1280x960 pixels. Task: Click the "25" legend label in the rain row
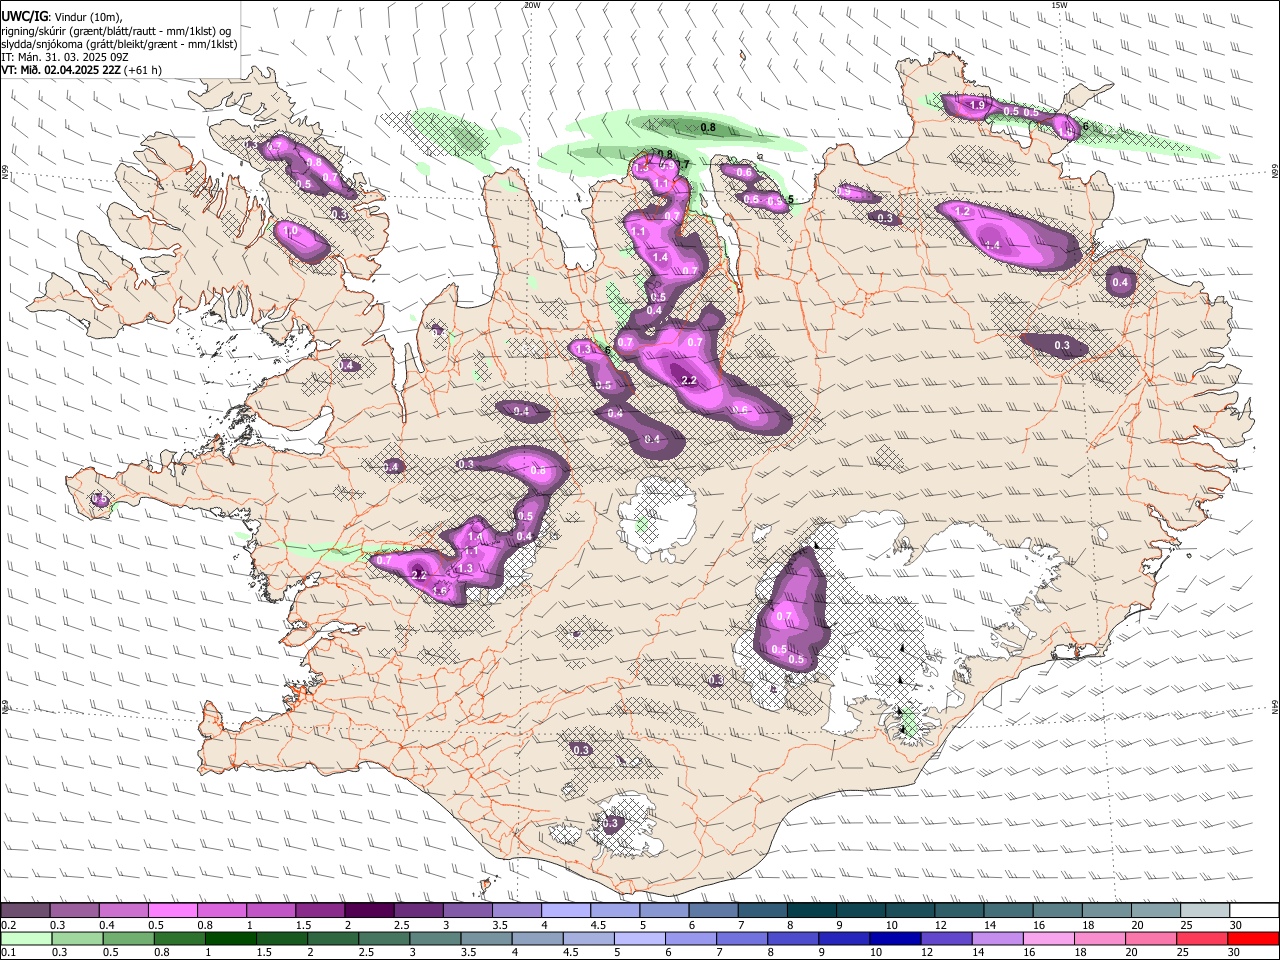(1185, 952)
